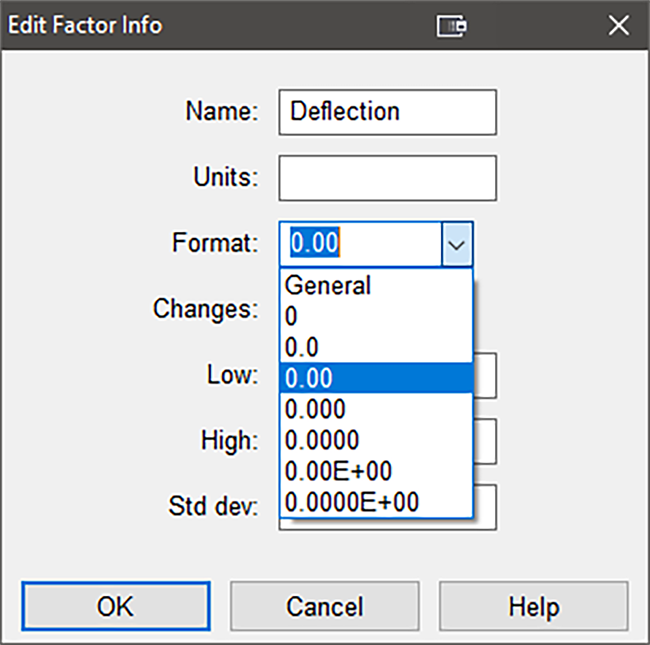Choose the 0 format option
The image size is (650, 645).
[375, 316]
